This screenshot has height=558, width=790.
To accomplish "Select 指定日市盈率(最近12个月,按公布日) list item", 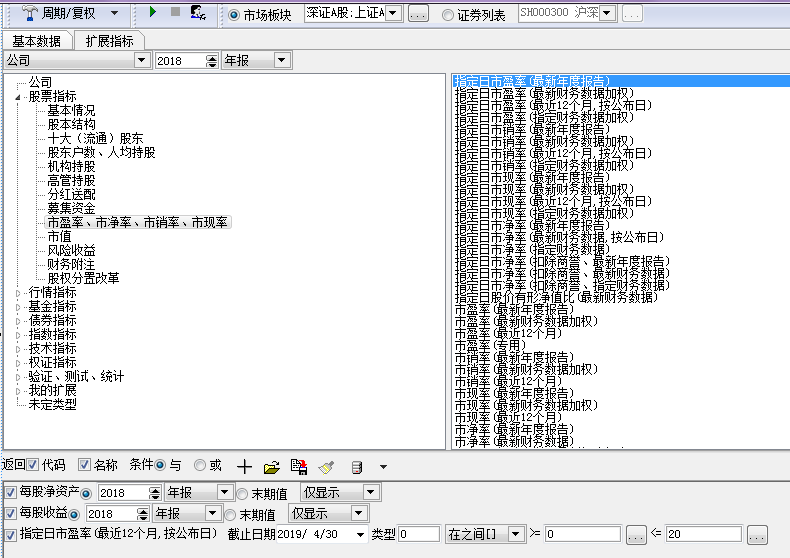I will [553, 105].
